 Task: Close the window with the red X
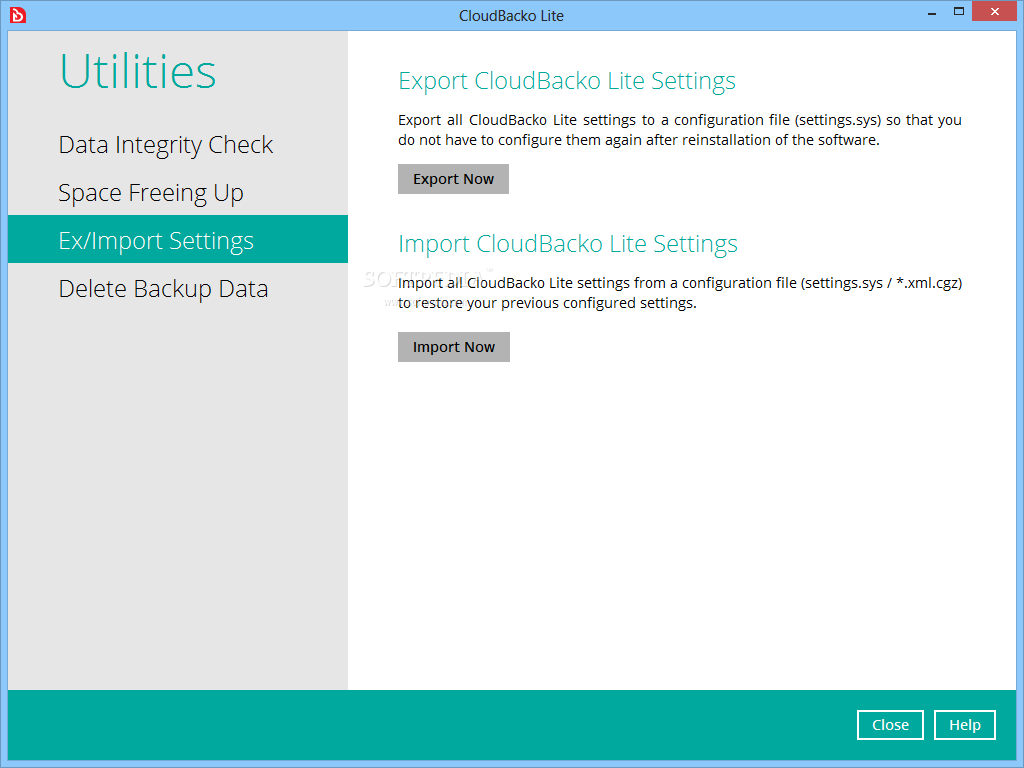(995, 12)
